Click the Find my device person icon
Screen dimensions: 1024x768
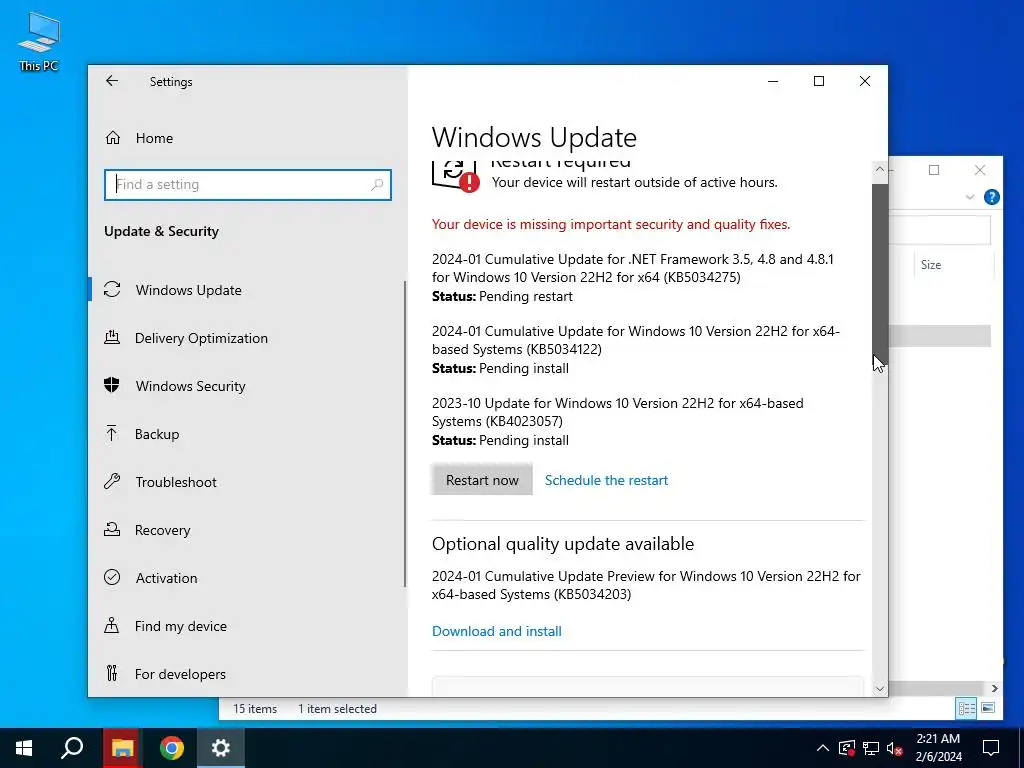click(112, 625)
